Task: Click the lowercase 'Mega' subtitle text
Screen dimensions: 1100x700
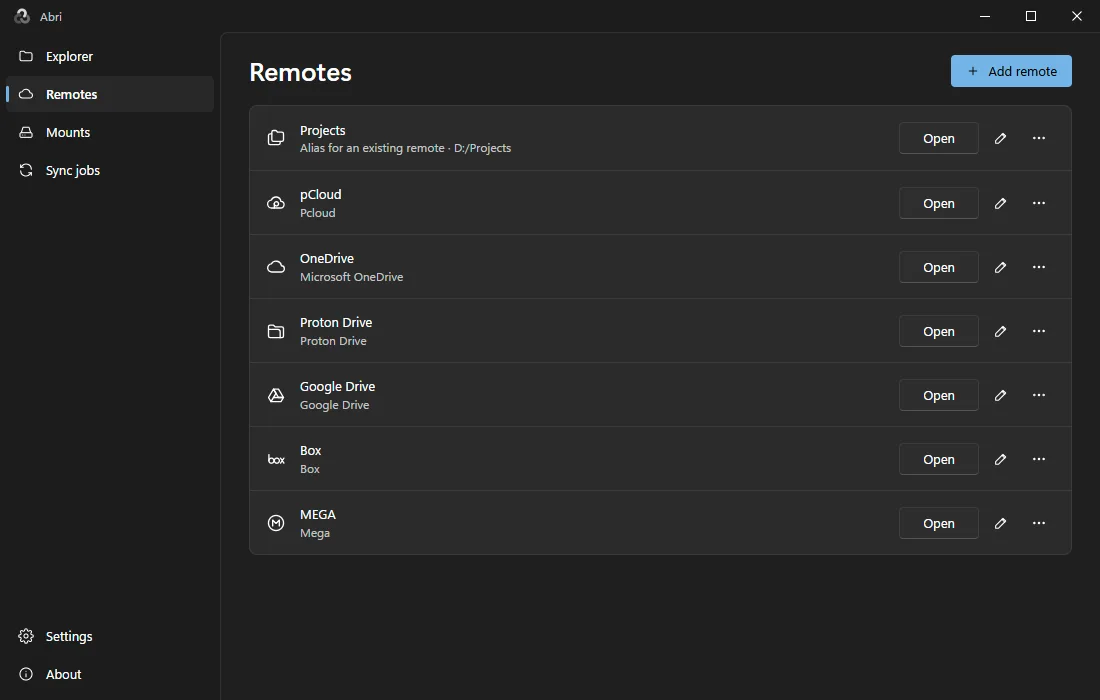Action: tap(315, 533)
